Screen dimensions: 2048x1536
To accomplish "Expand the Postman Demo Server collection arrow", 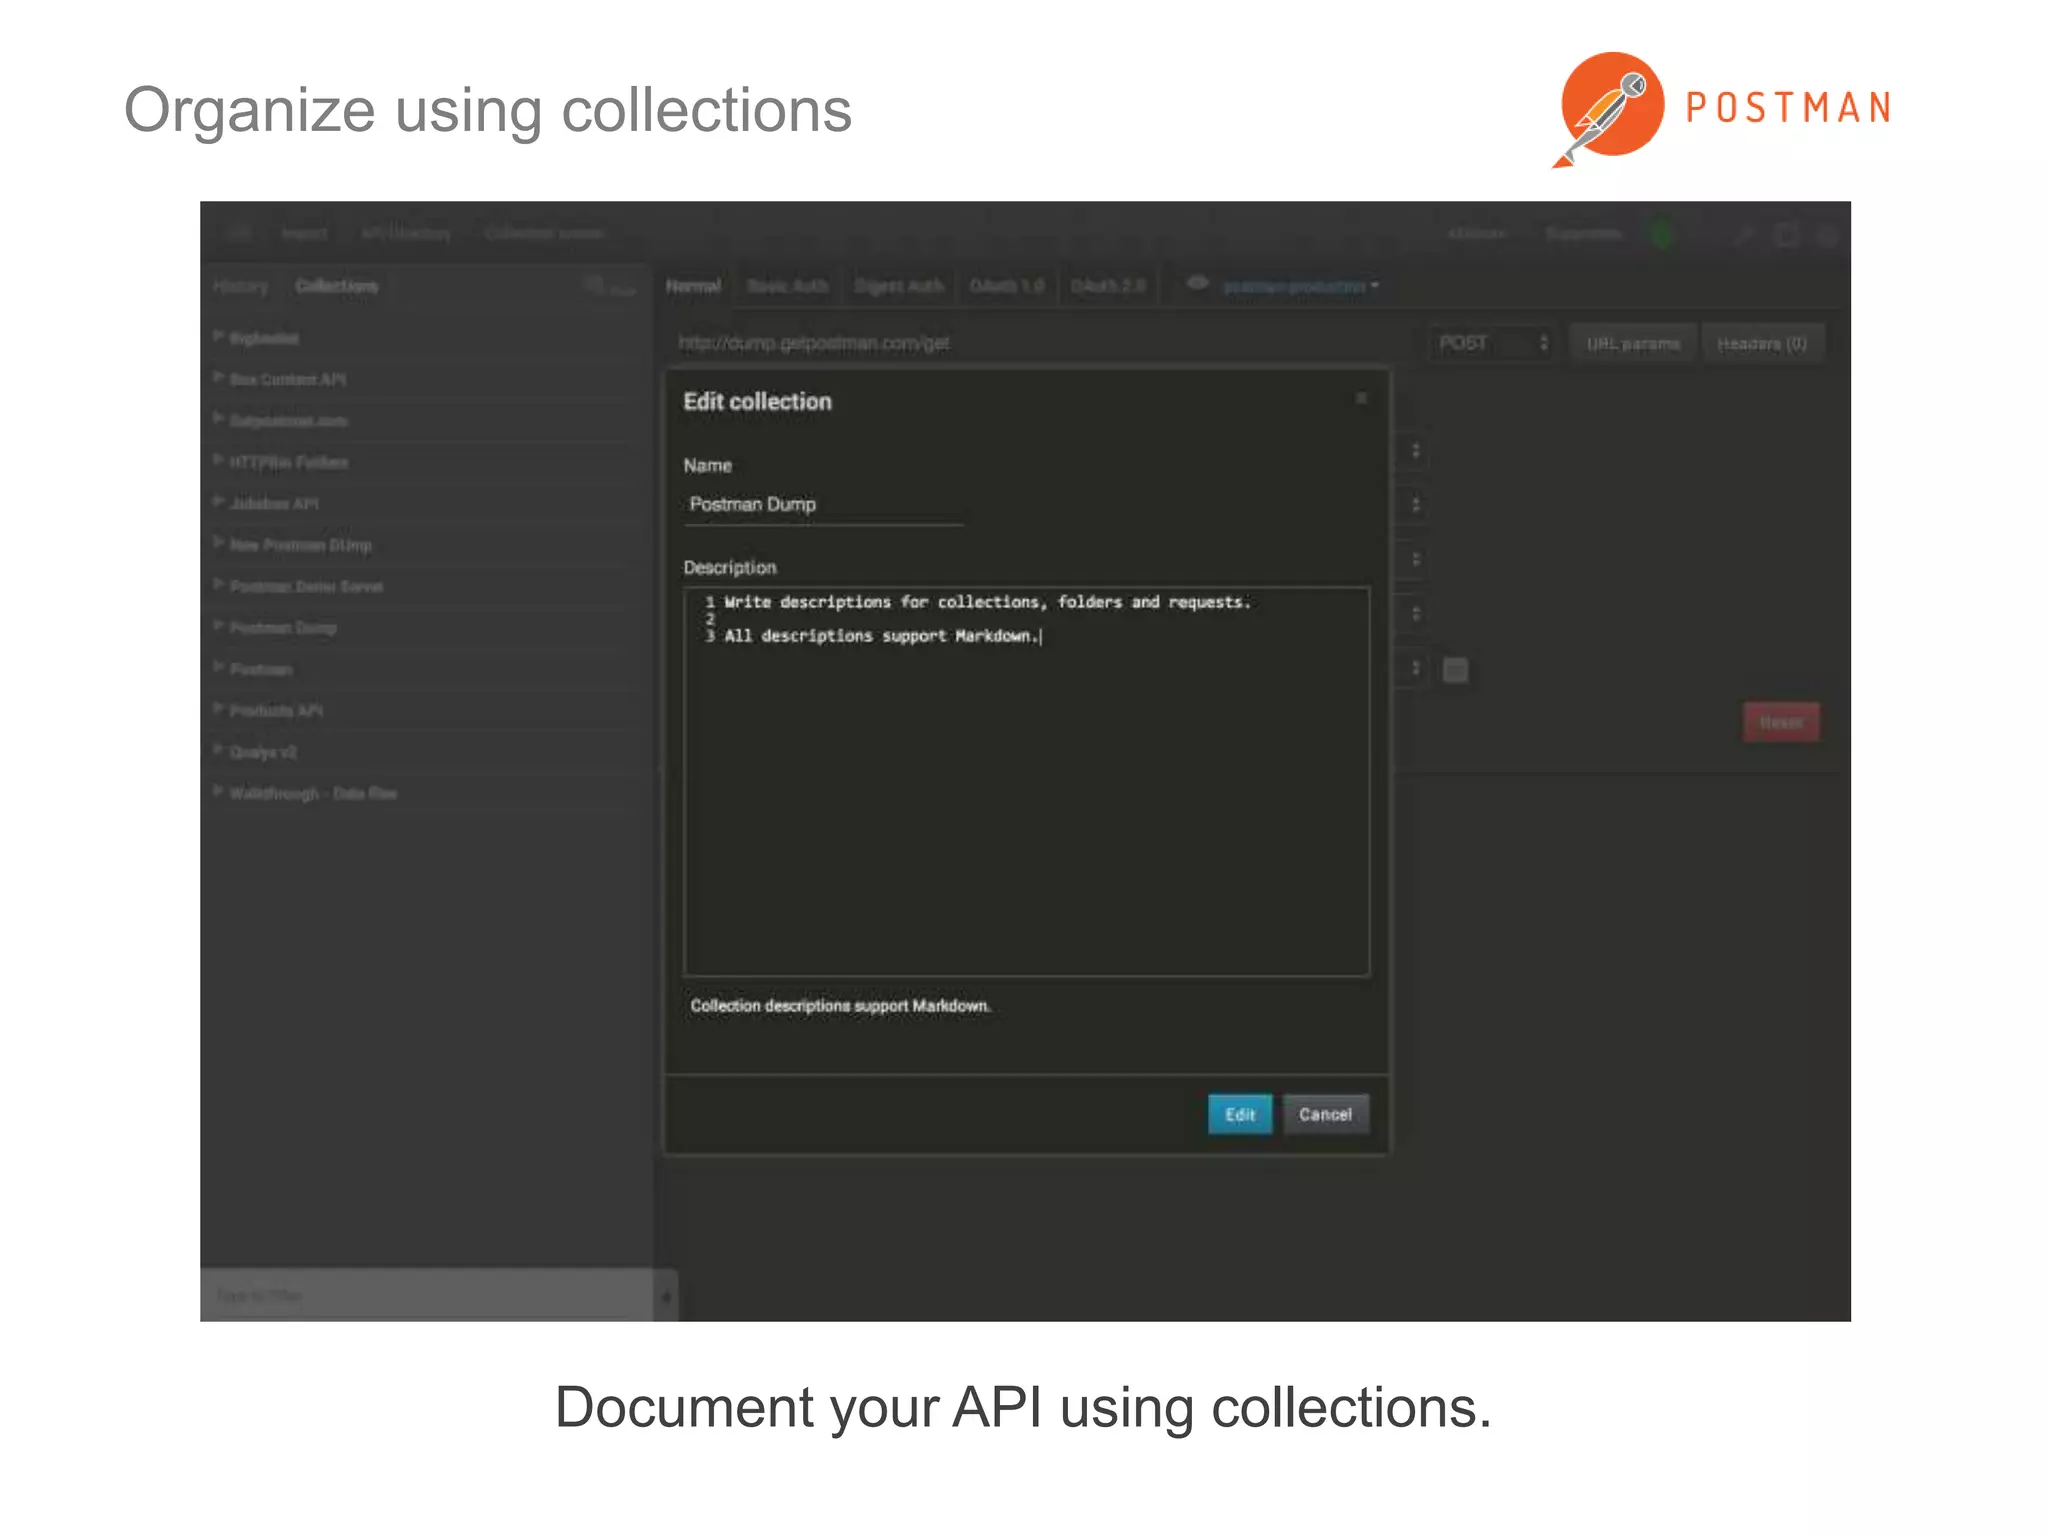I will click(x=217, y=585).
